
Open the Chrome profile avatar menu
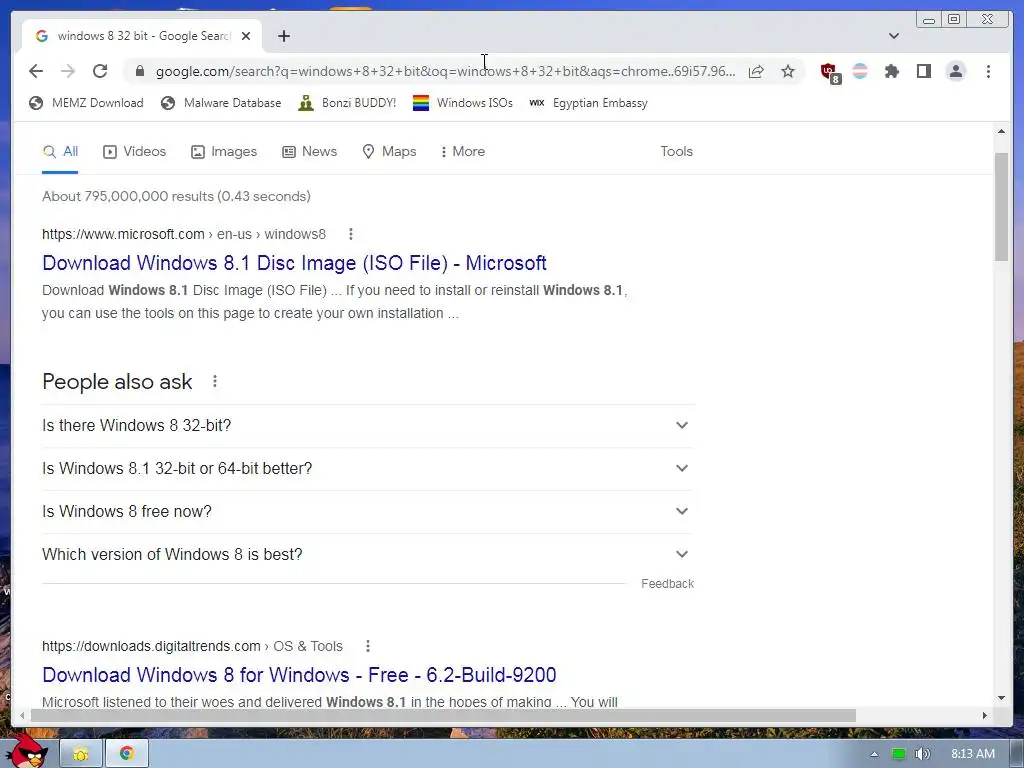point(955,71)
